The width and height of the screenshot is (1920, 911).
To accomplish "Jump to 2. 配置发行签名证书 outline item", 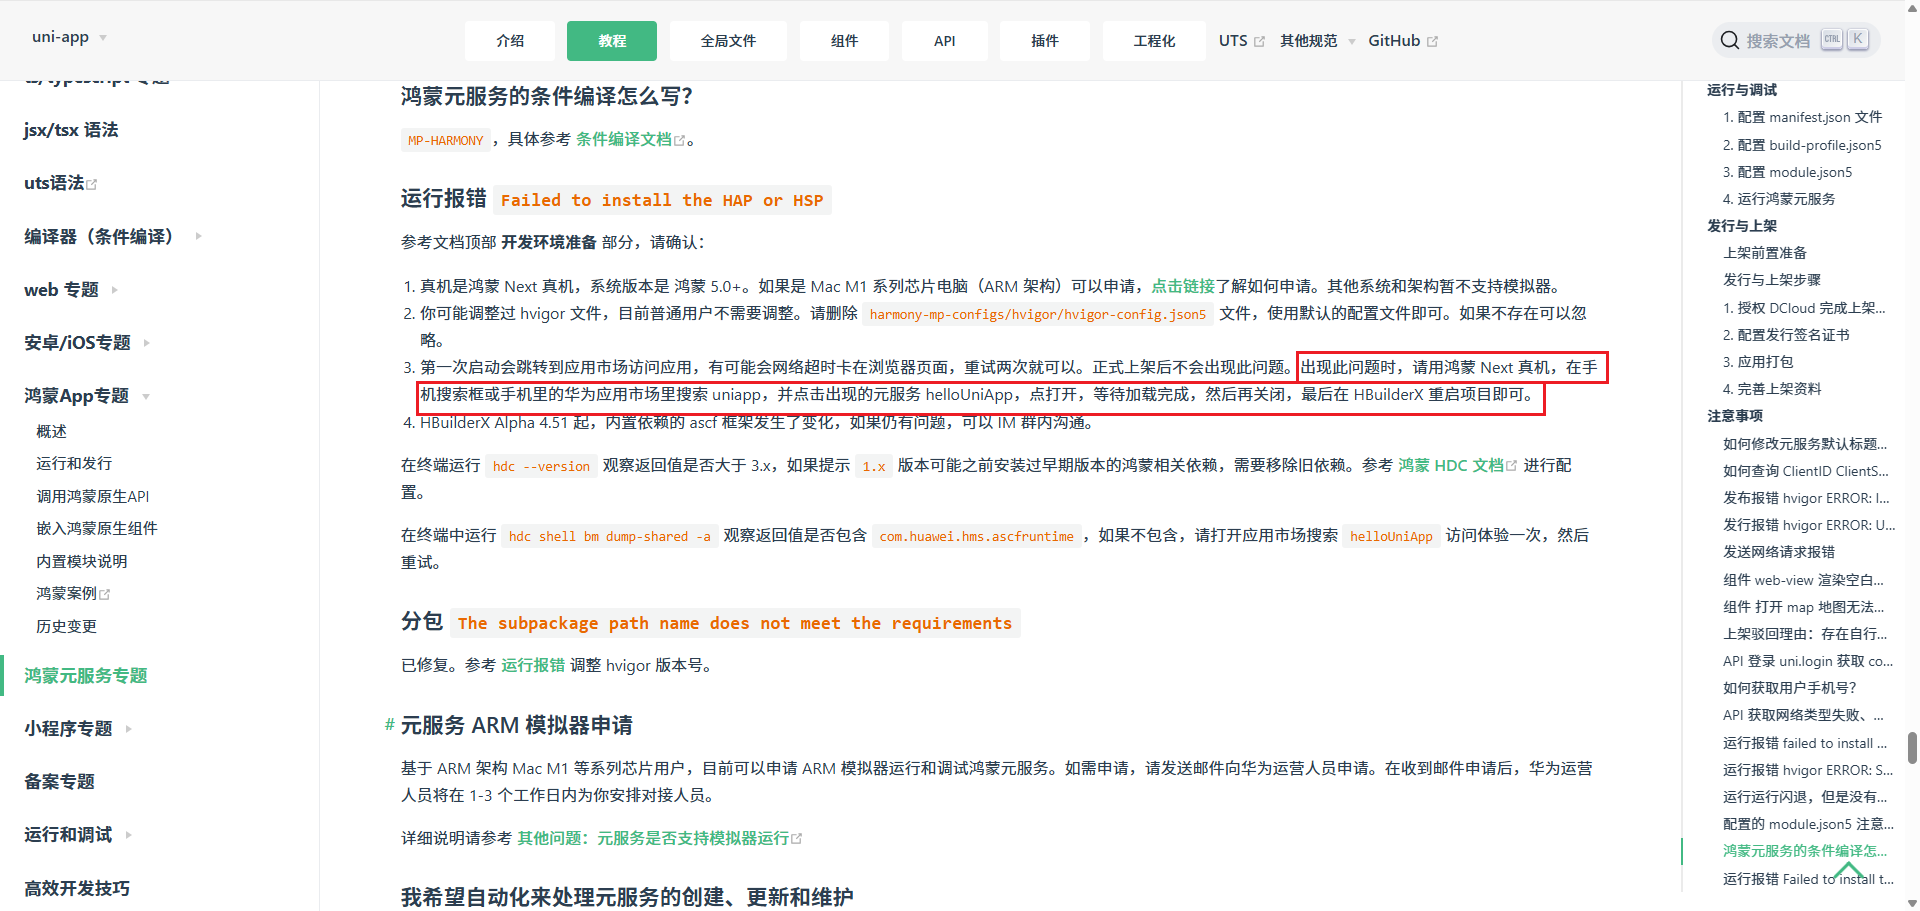I will (1786, 335).
